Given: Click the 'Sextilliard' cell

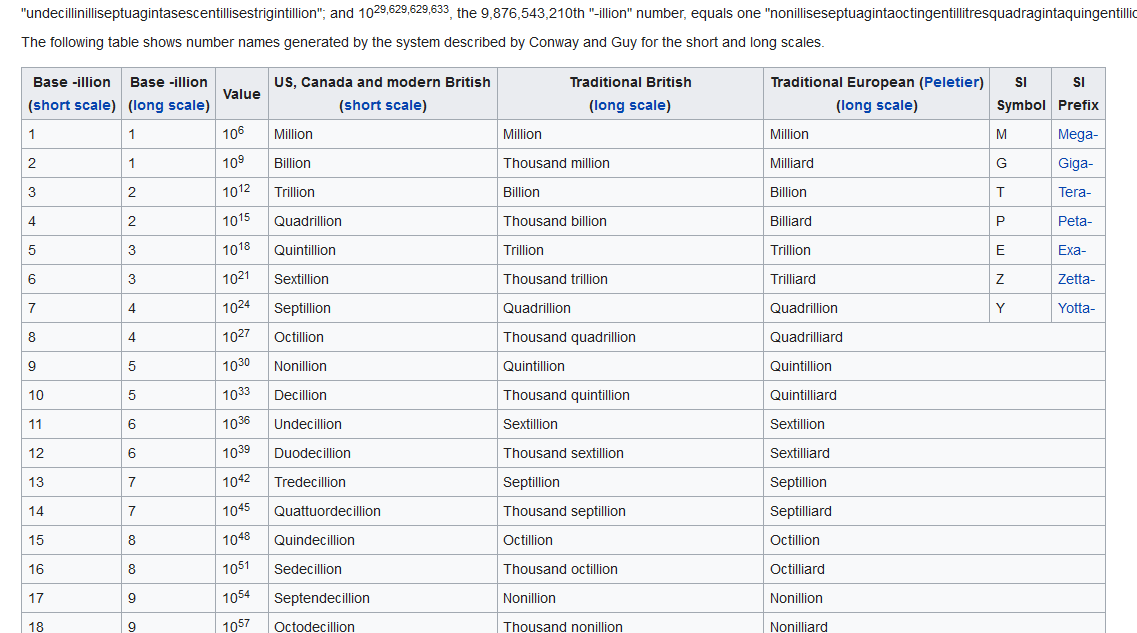Looking at the screenshot, I should coord(934,453).
